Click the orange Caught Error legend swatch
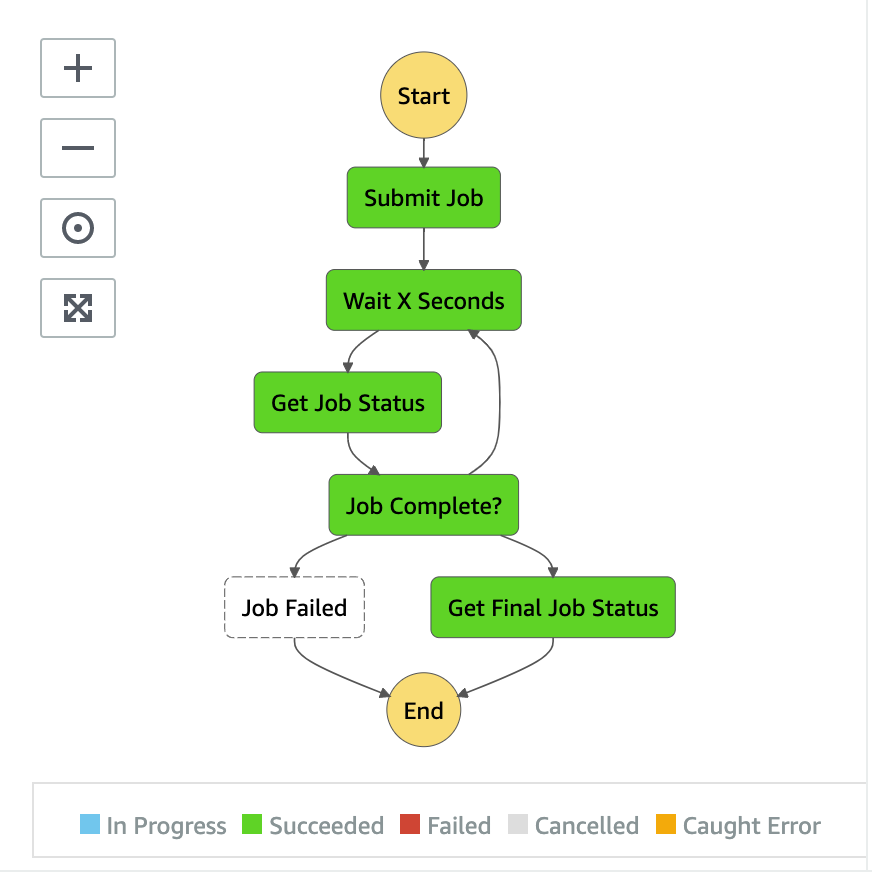Screen dimensions: 872x878 point(666,824)
